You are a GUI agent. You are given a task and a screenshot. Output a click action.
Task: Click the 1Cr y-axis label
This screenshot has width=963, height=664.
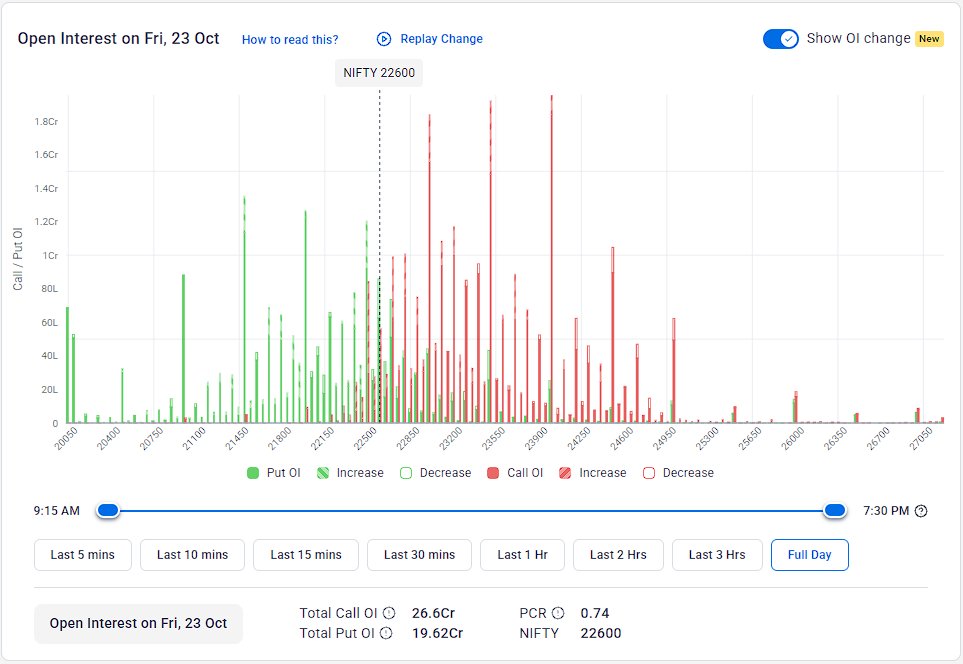pyautogui.click(x=50, y=256)
